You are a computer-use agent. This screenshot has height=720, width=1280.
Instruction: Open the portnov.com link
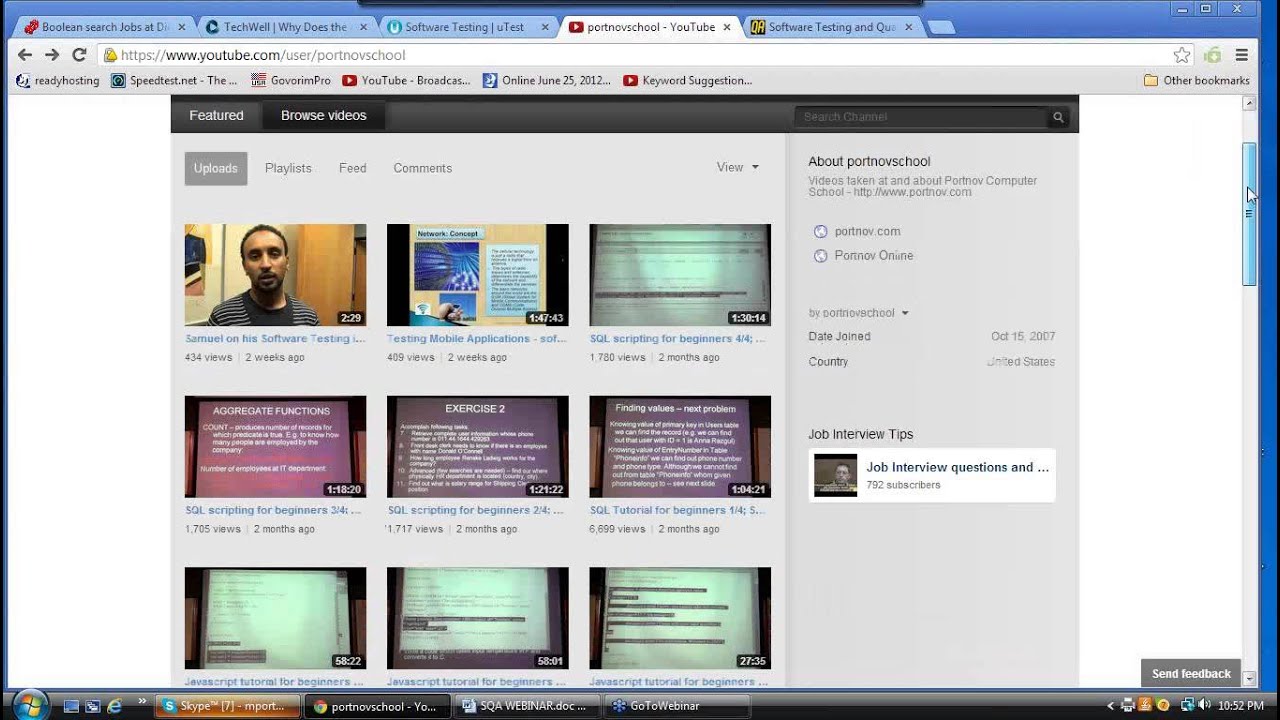(x=867, y=231)
